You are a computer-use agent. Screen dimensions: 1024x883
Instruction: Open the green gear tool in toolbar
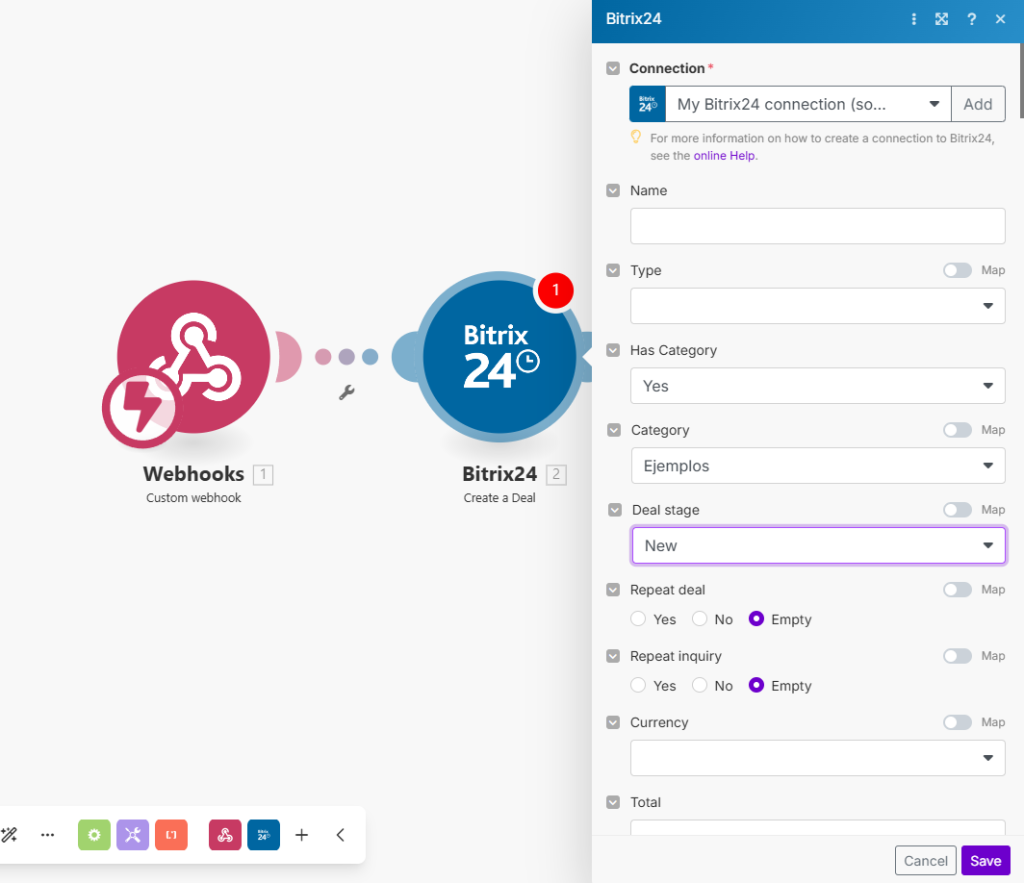(x=94, y=835)
